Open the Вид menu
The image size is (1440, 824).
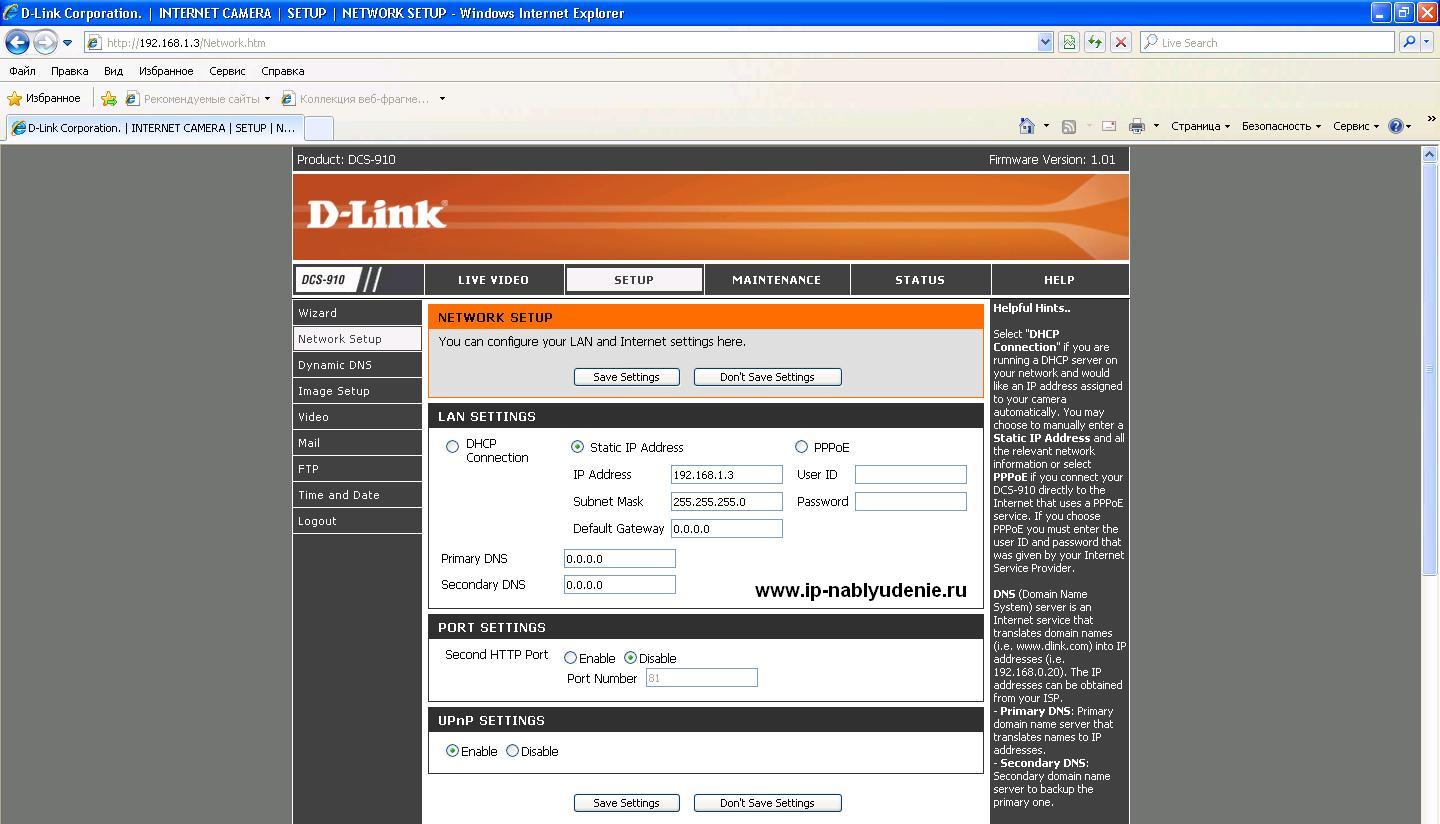(113, 71)
